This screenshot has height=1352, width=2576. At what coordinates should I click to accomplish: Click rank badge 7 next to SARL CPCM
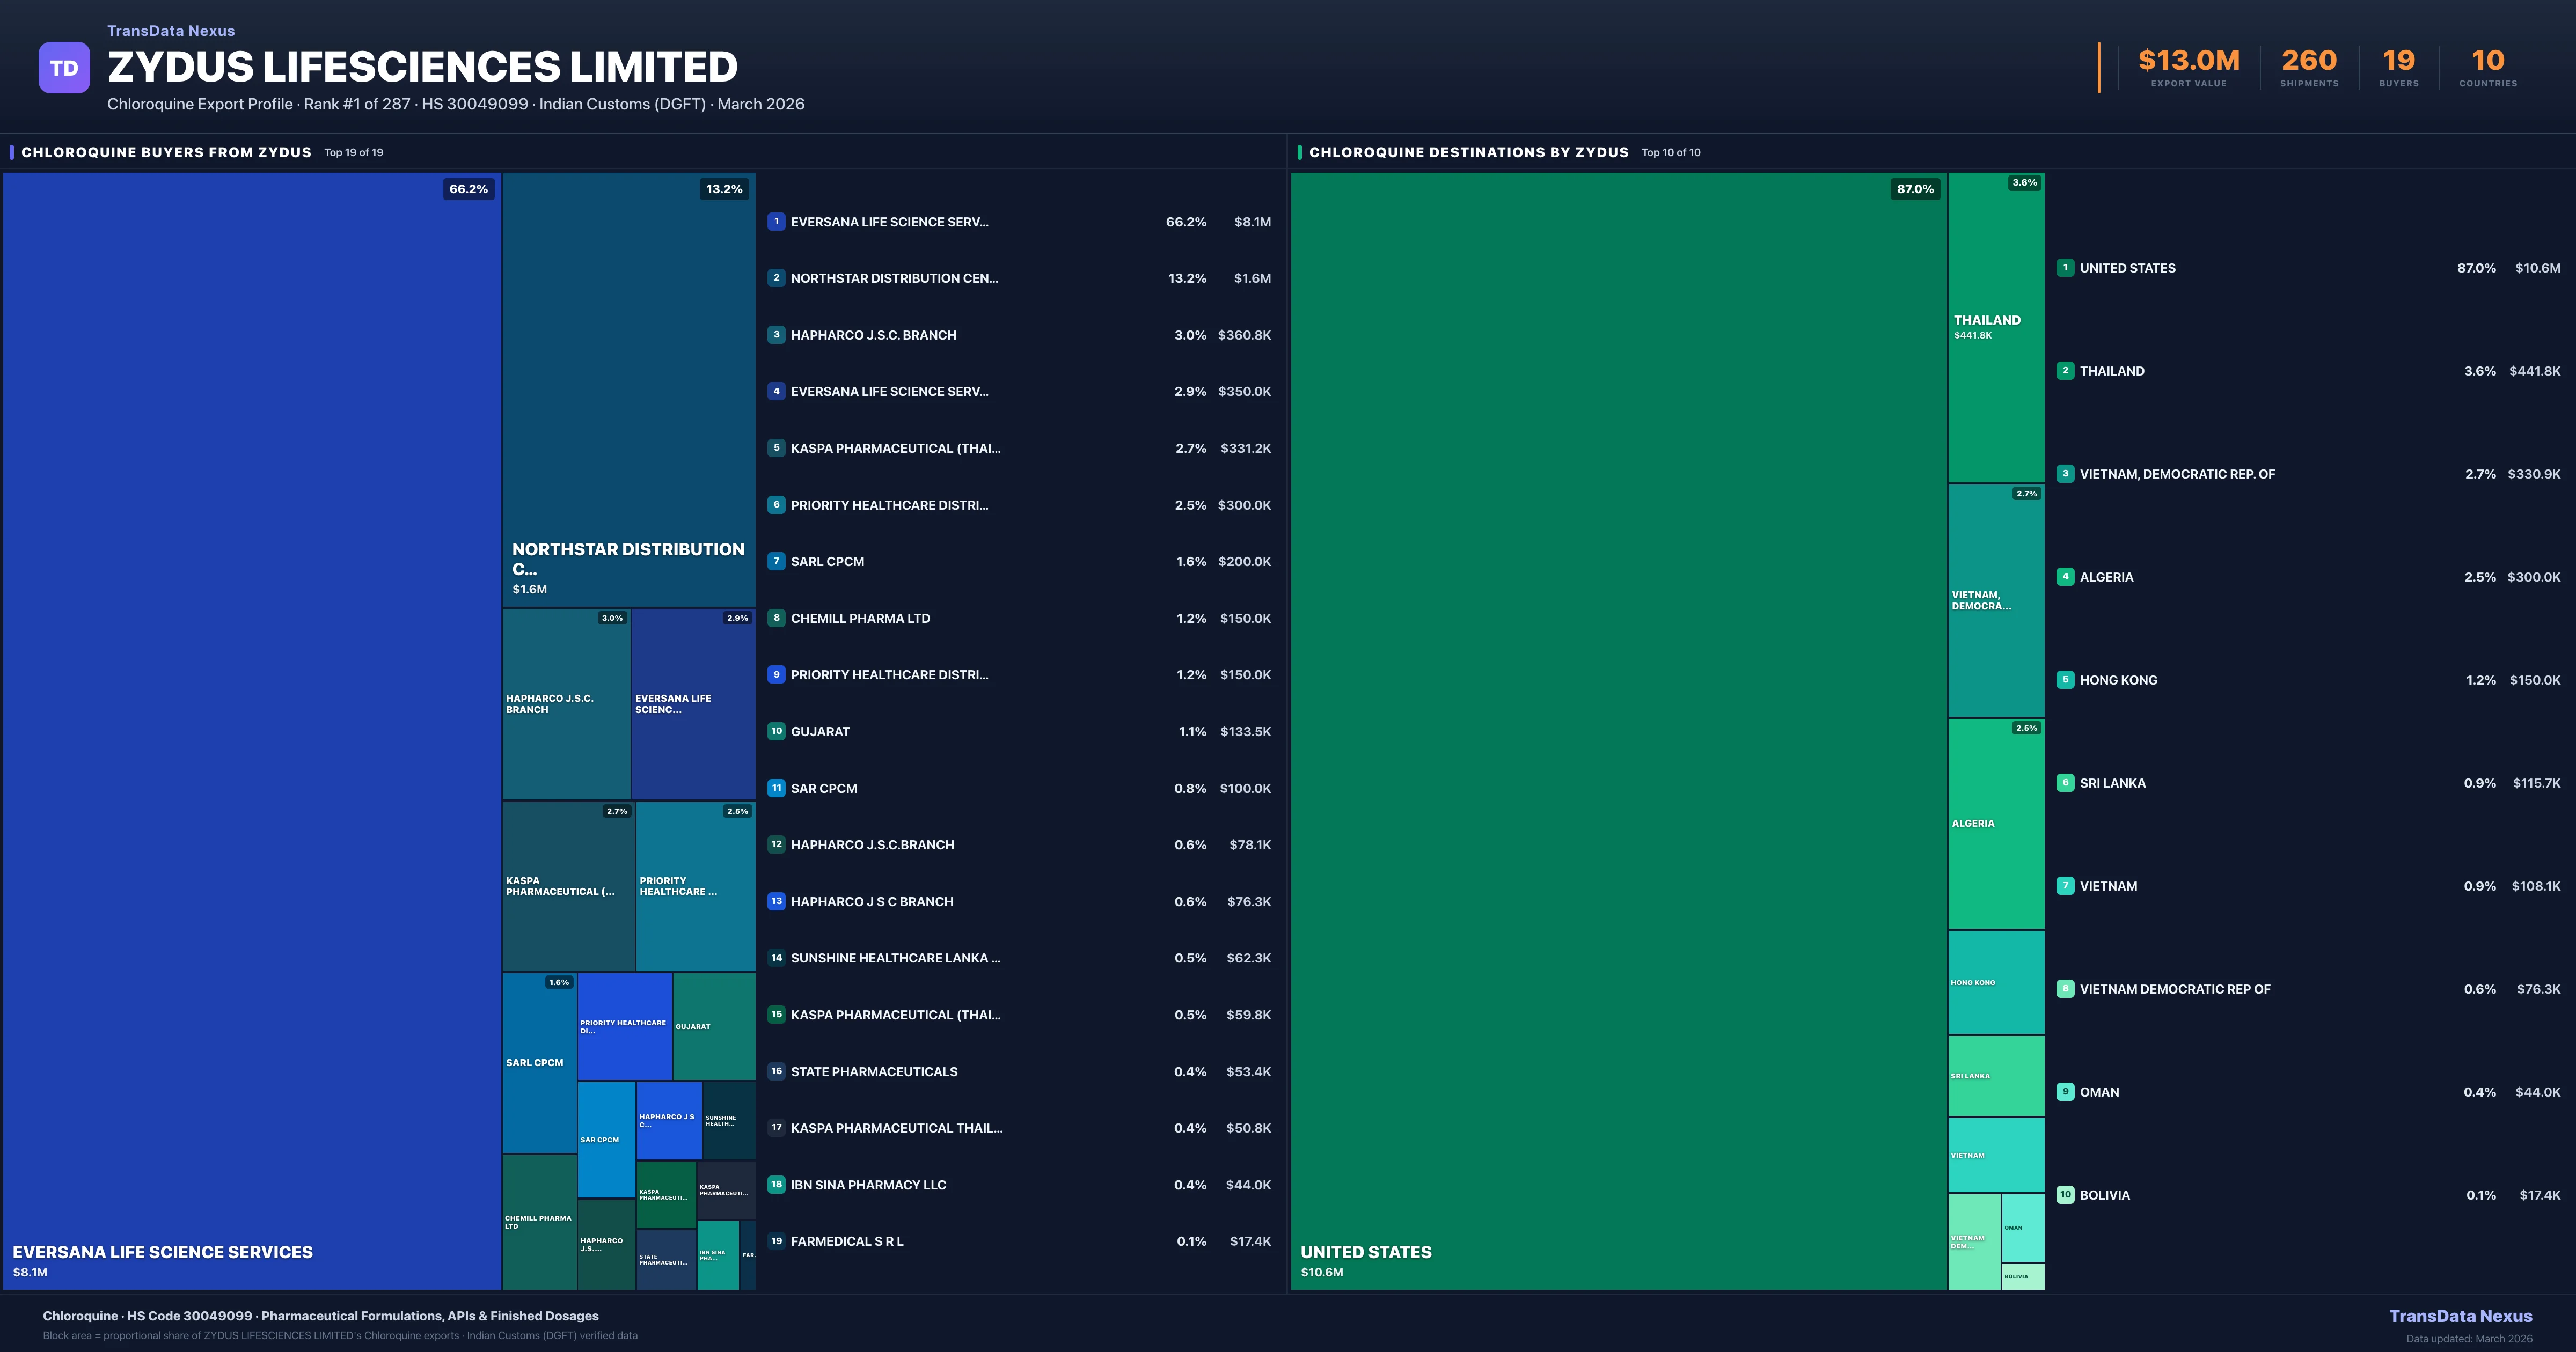776,561
